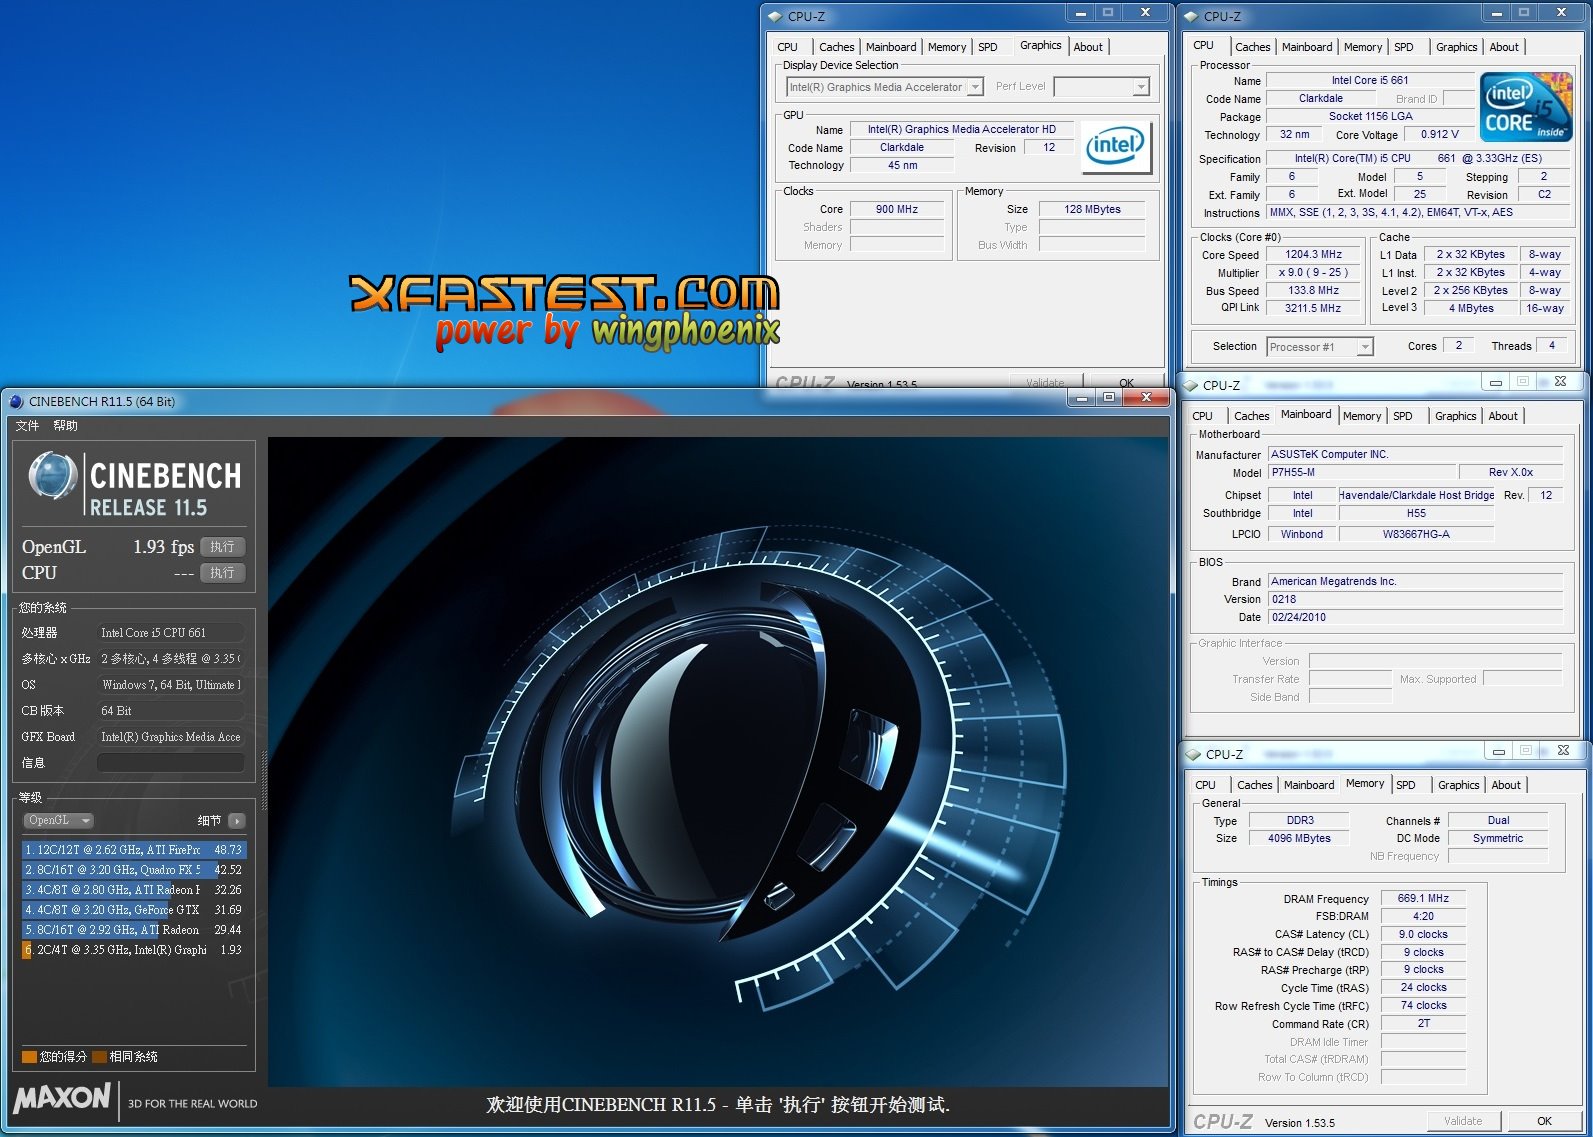1593x1137 pixels.
Task: Switch to Caches tab in CPU-Z Graphics window
Action: (x=836, y=47)
